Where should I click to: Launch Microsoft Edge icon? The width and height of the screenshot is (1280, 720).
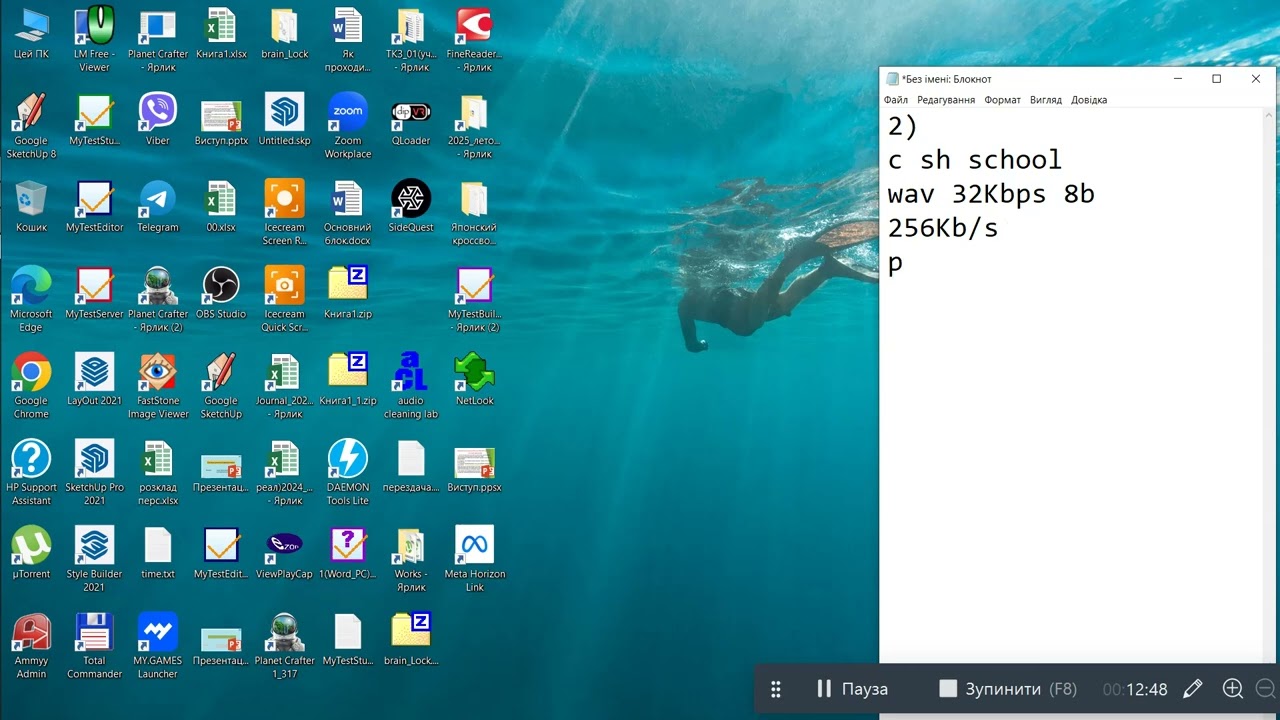point(31,299)
